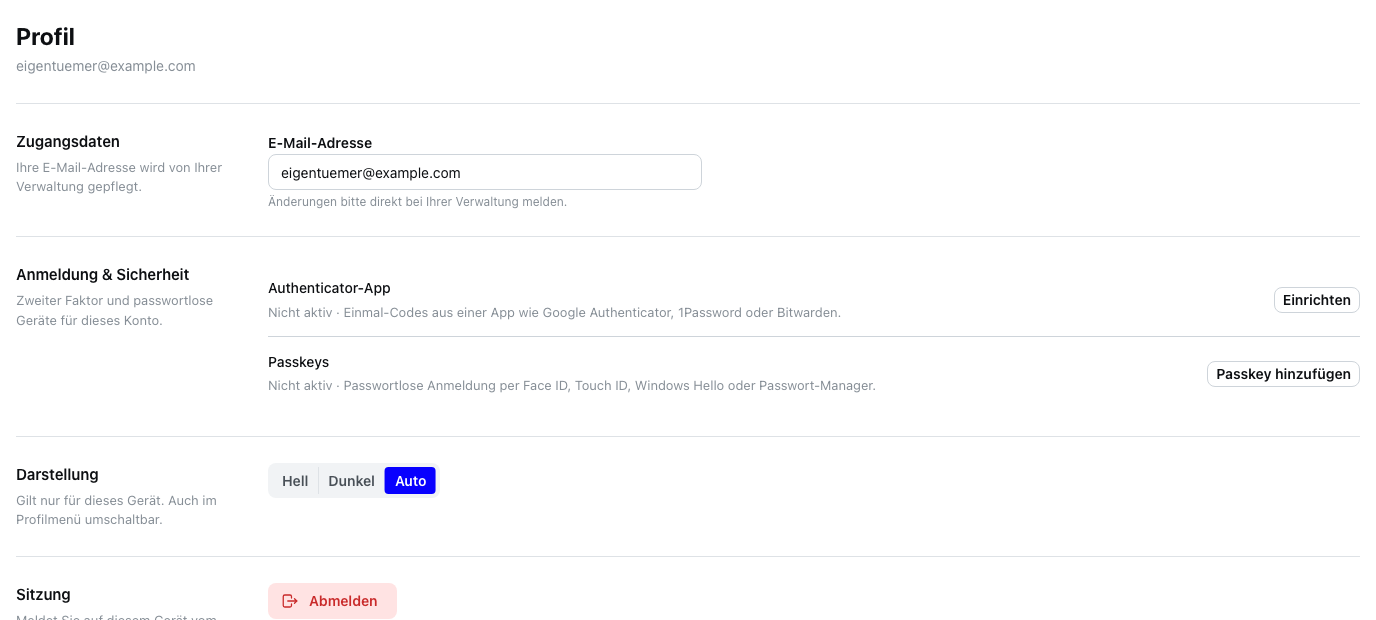Focus the E-Mail-Adresse input field
The image size is (1376, 620).
pyautogui.click(x=485, y=172)
